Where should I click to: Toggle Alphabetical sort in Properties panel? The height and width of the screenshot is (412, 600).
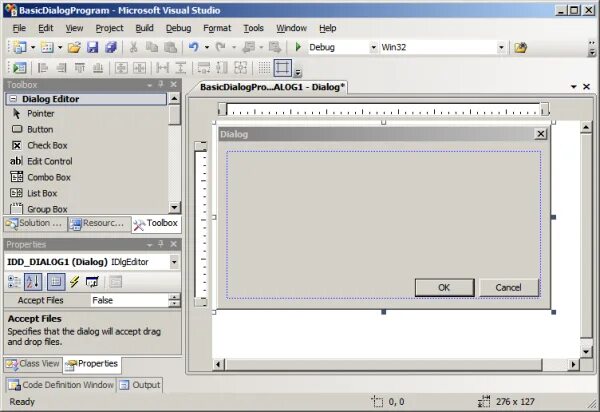33,282
